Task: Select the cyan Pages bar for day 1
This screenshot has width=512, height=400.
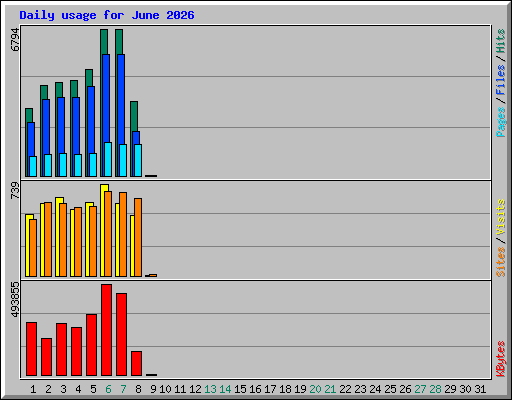Action: pyautogui.click(x=33, y=166)
